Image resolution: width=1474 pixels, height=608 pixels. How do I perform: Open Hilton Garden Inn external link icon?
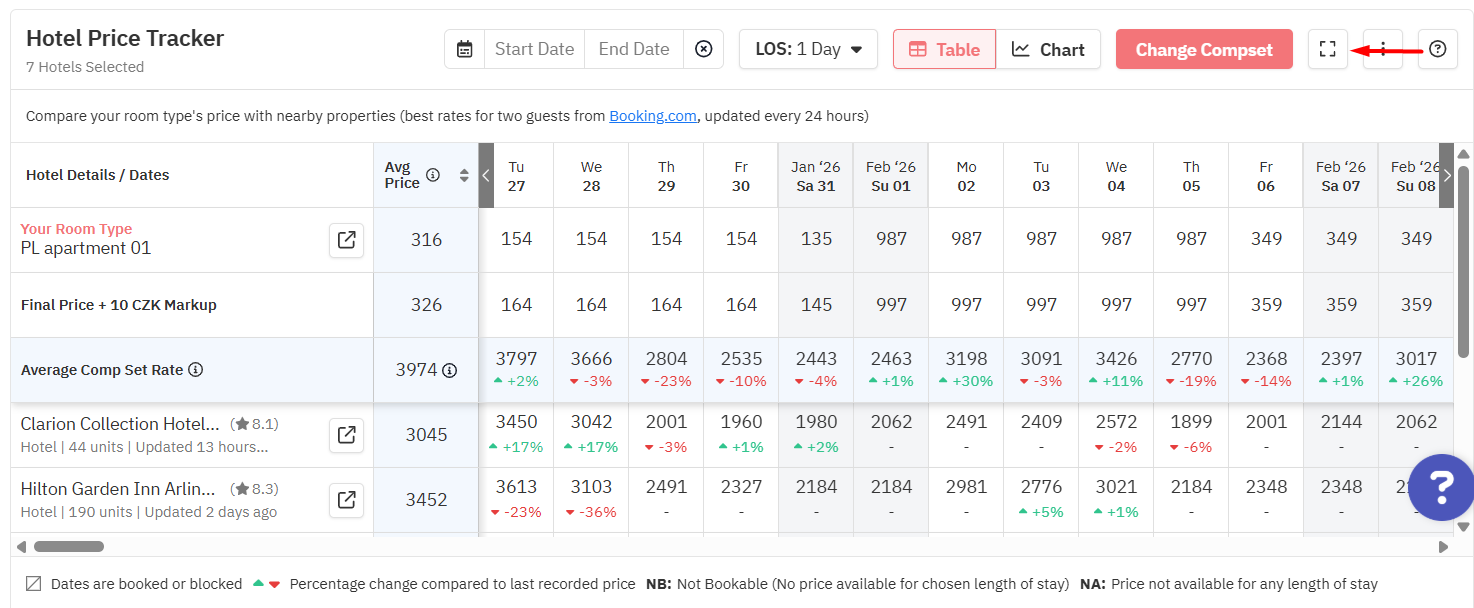[346, 500]
